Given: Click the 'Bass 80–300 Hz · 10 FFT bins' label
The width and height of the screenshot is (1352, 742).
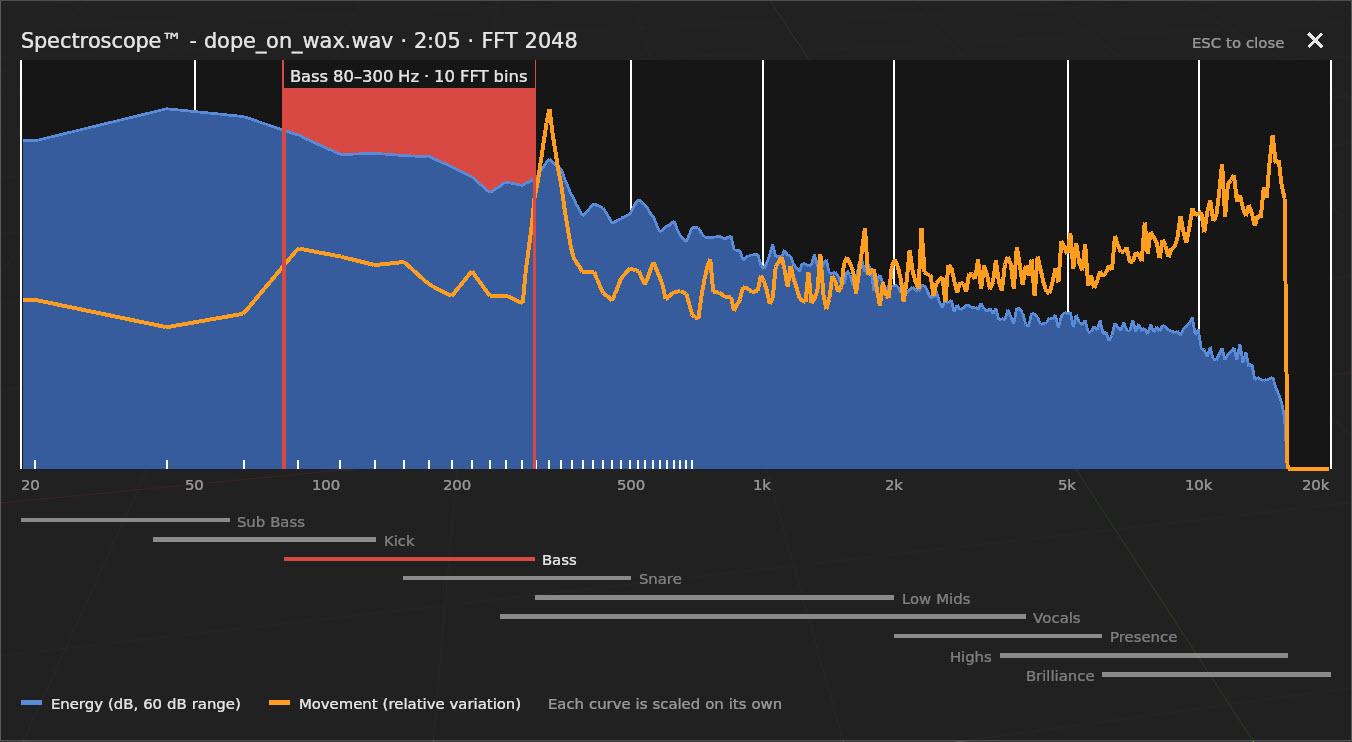Looking at the screenshot, I should tap(409, 76).
